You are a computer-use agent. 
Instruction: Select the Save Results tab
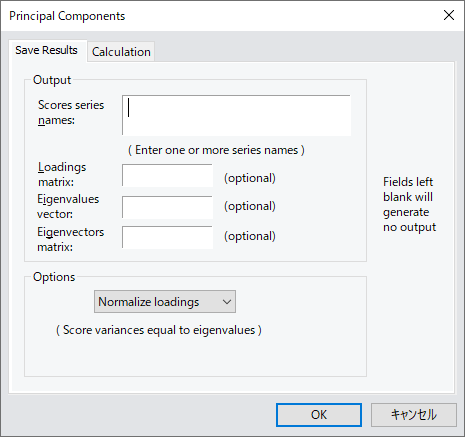point(47,50)
